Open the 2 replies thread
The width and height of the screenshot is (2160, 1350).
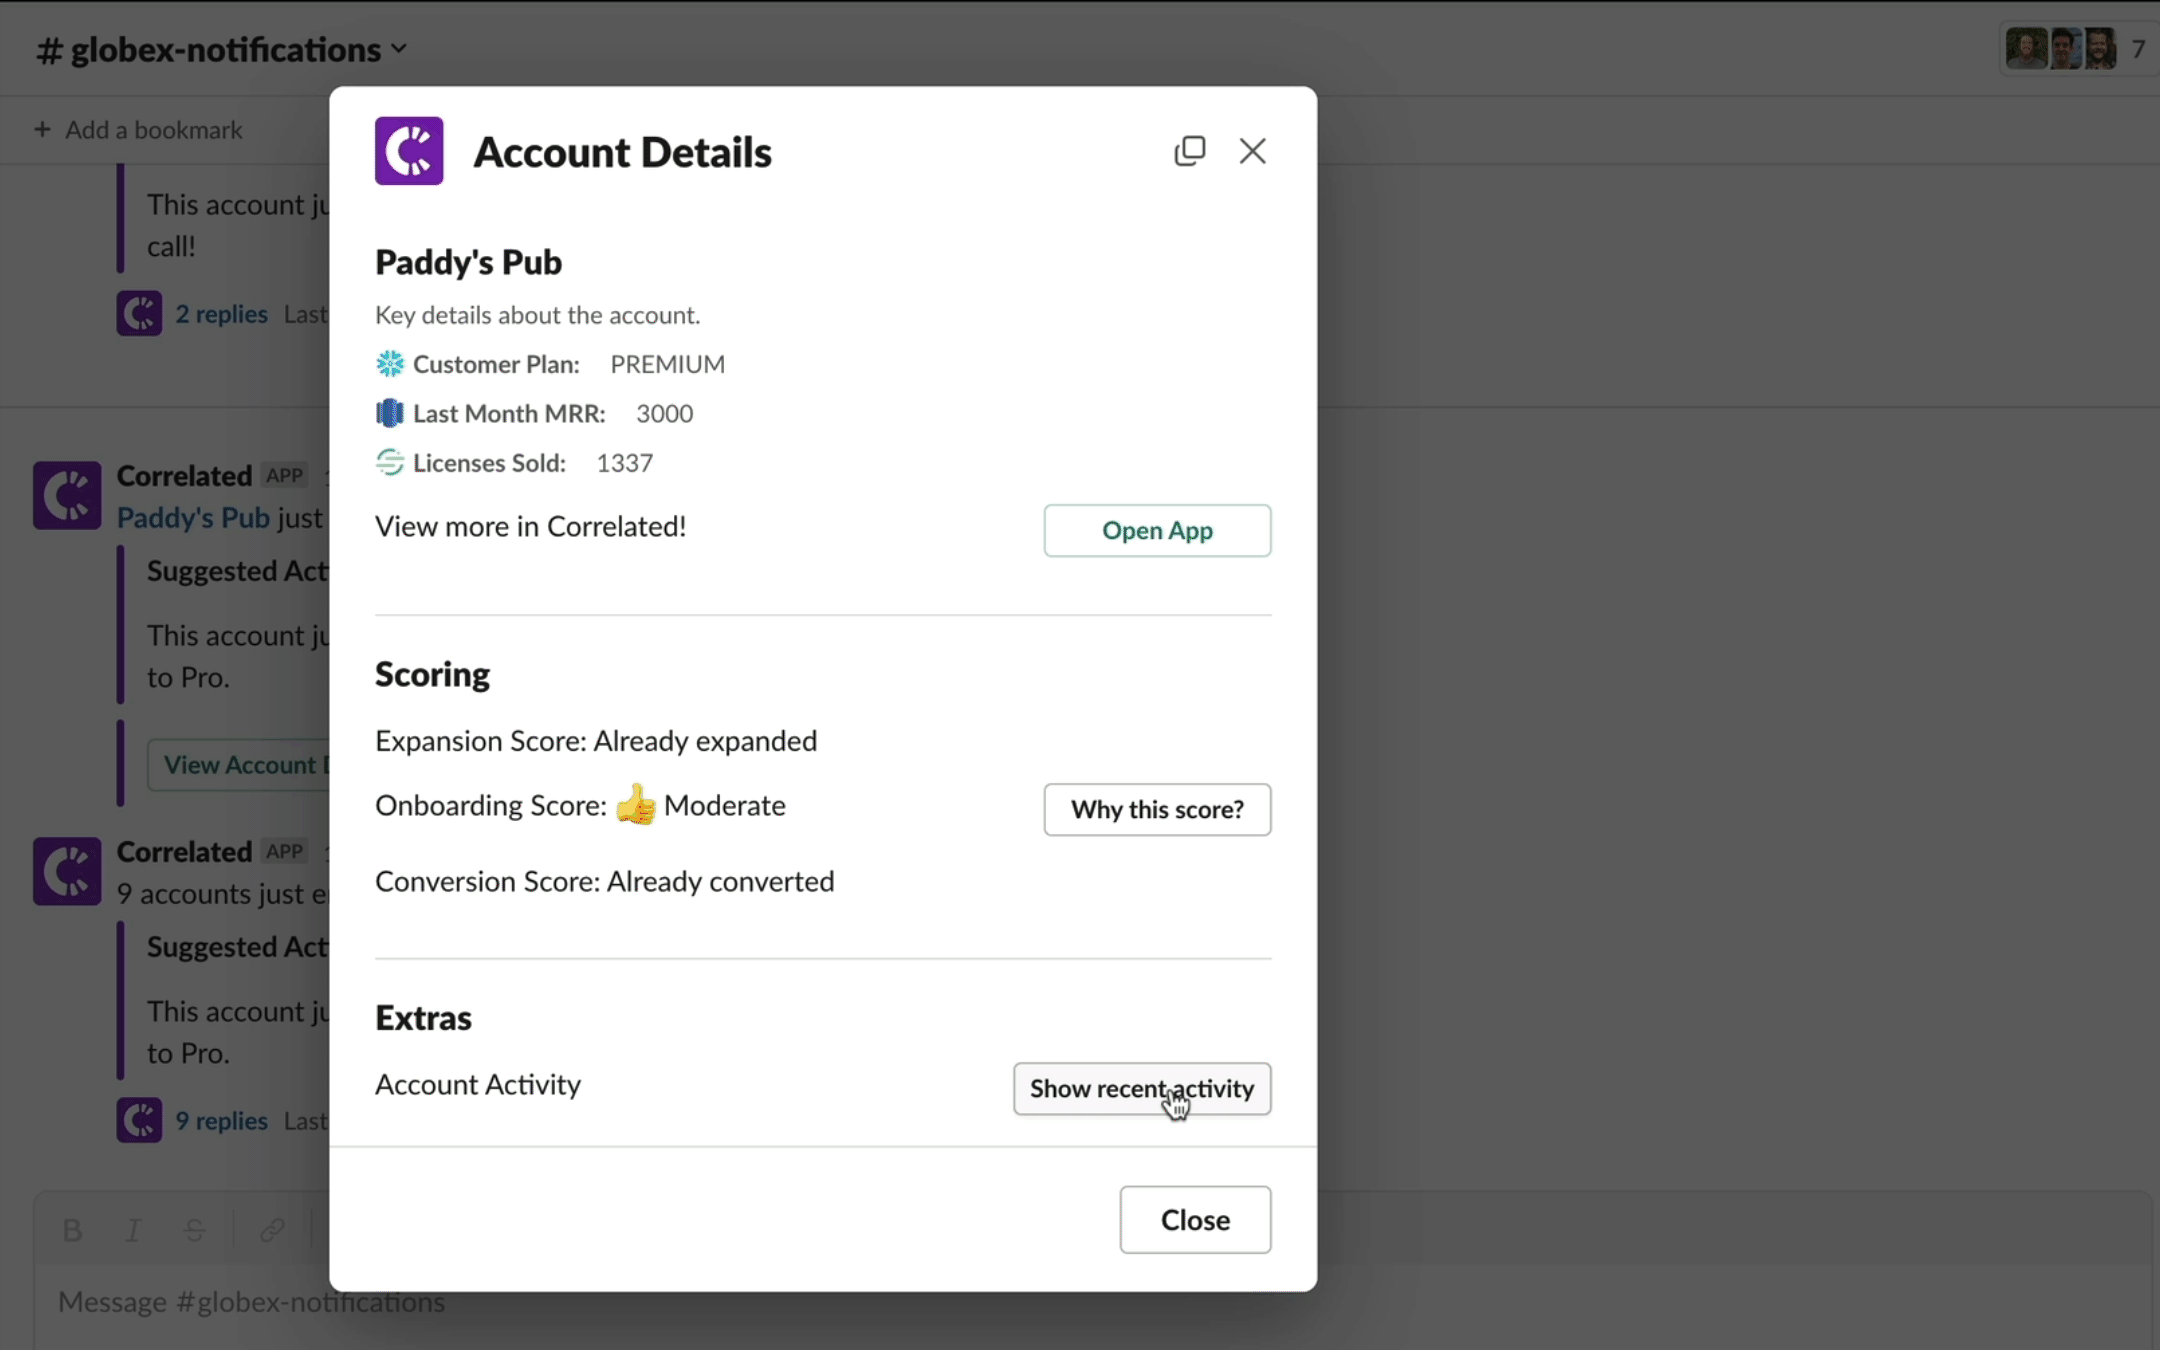click(222, 314)
